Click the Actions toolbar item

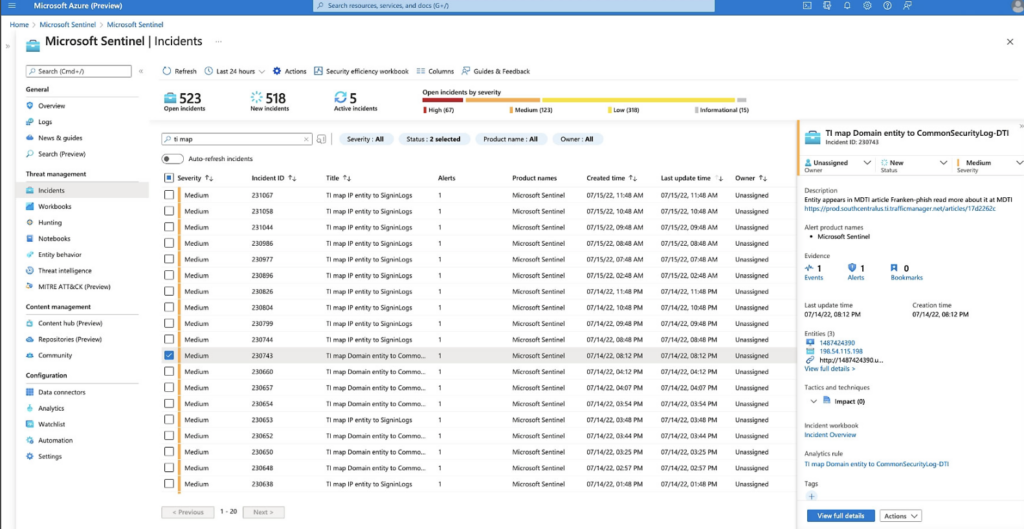[289, 71]
